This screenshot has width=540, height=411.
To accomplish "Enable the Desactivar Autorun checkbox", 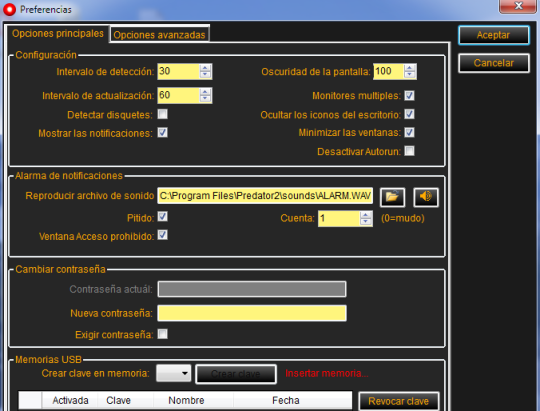I will coord(409,151).
